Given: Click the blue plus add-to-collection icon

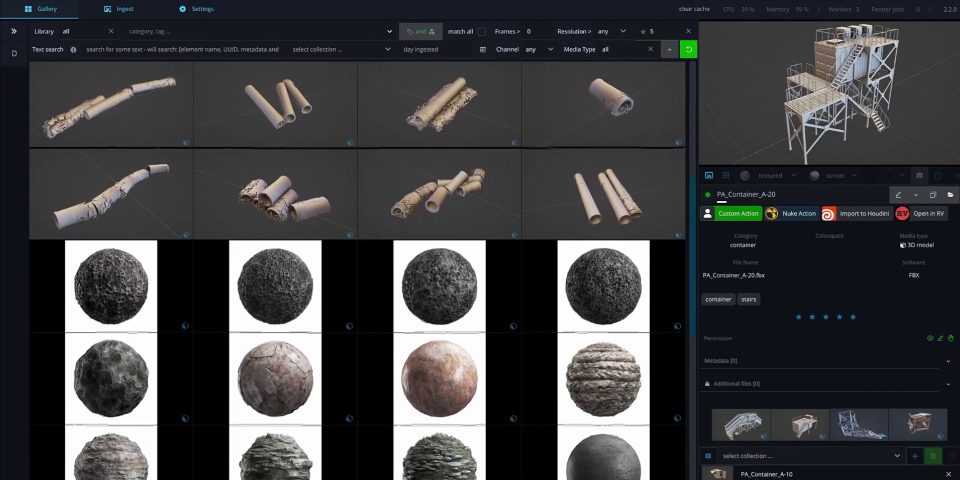Looking at the screenshot, I should point(914,456).
